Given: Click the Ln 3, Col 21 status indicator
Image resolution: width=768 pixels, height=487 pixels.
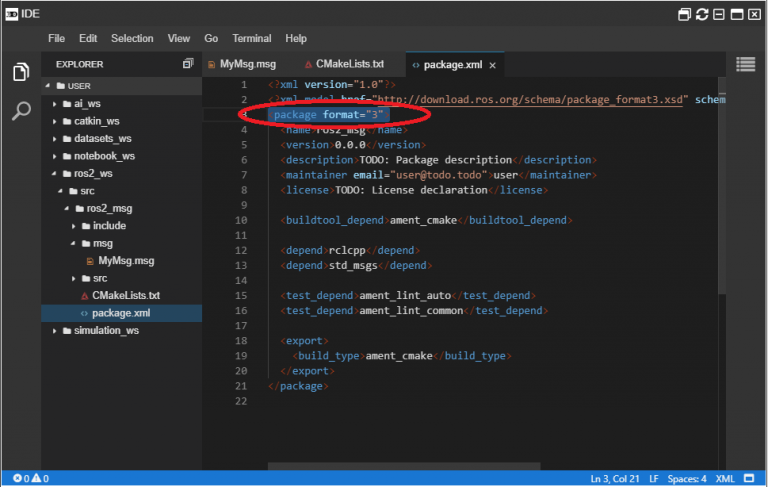Looking at the screenshot, I should click(614, 479).
